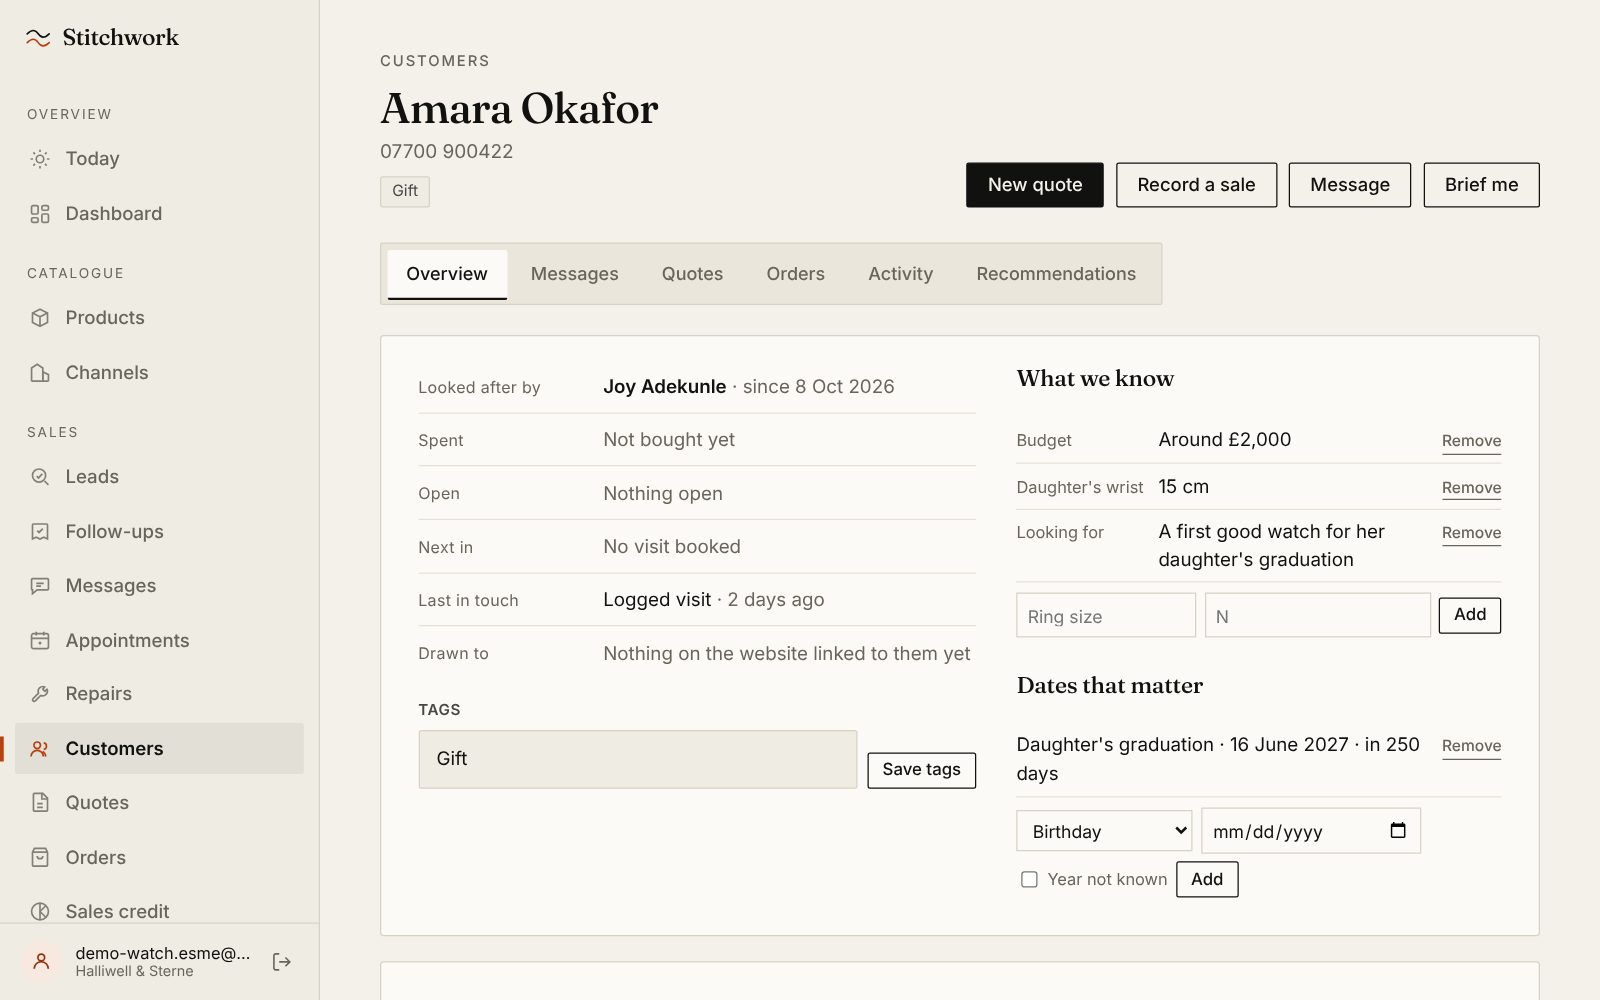
Task: Add the Birthday date entry
Action: point(1207,880)
